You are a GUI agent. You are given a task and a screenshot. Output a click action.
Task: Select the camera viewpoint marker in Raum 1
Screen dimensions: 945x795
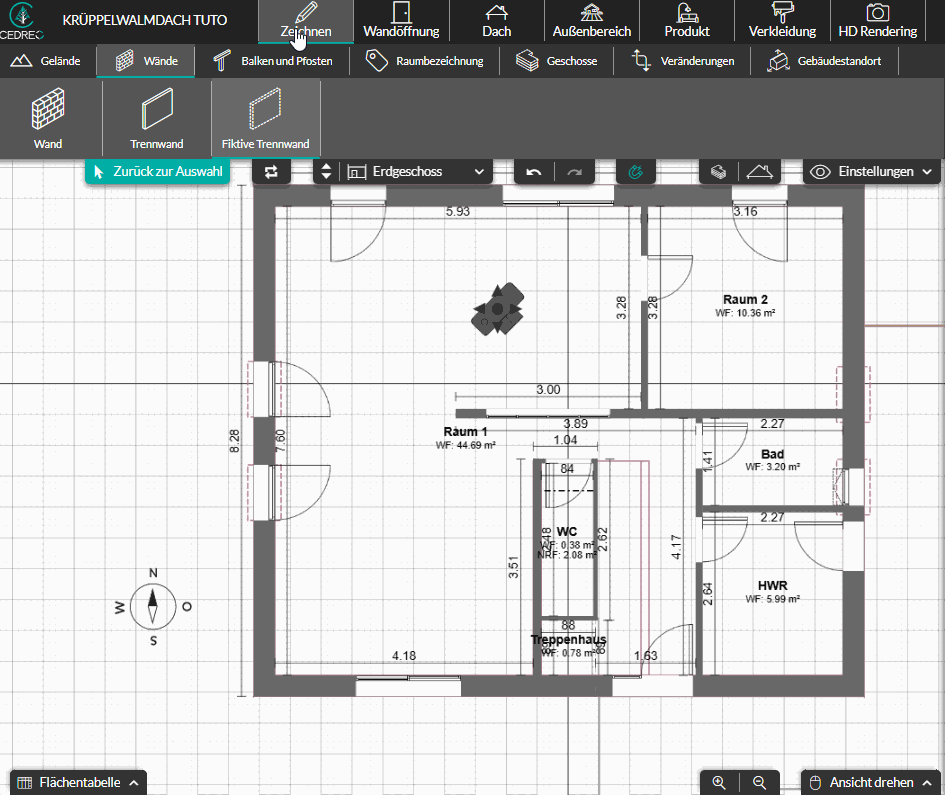(x=497, y=309)
